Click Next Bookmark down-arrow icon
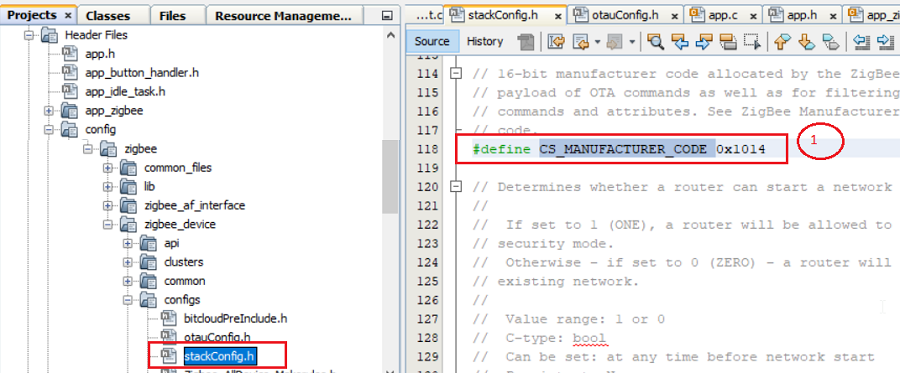The width and height of the screenshot is (900, 373). pyautogui.click(x=806, y=41)
